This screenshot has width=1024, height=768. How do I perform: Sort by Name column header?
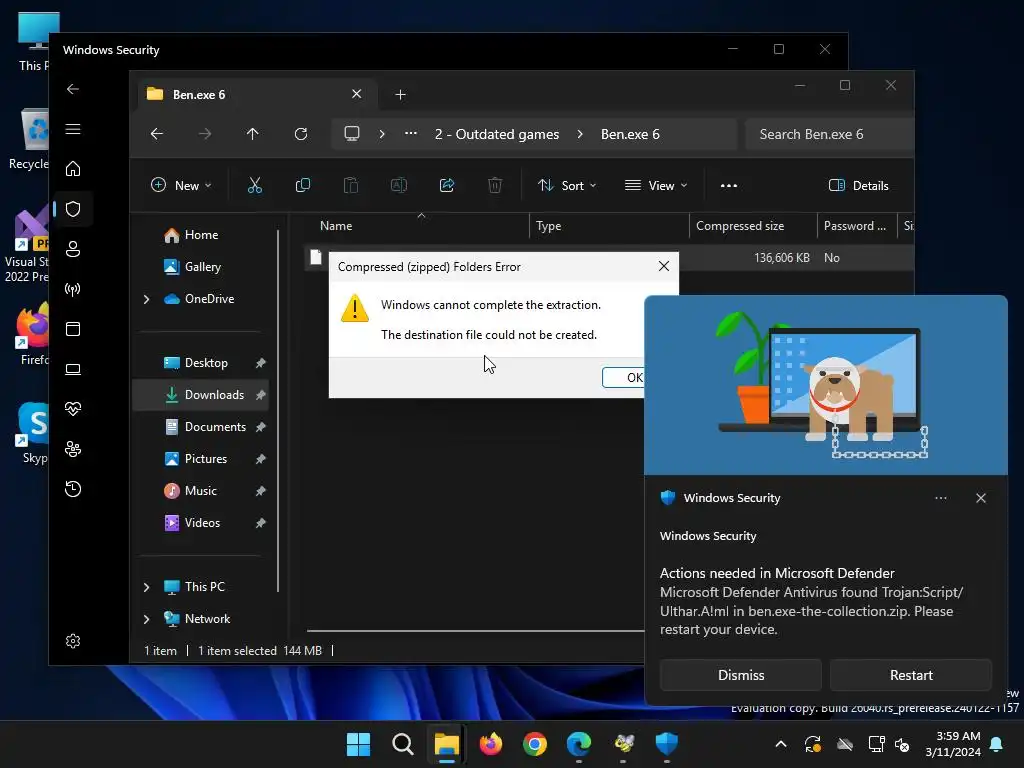point(418,226)
